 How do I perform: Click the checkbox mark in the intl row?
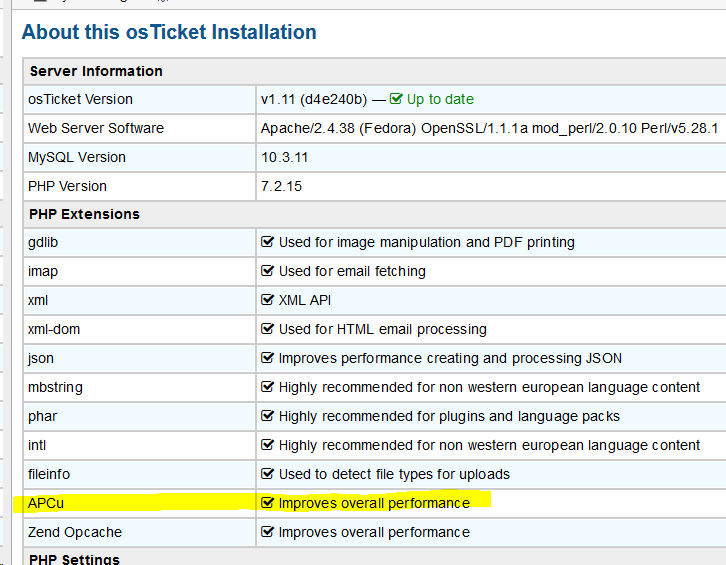click(x=267, y=445)
